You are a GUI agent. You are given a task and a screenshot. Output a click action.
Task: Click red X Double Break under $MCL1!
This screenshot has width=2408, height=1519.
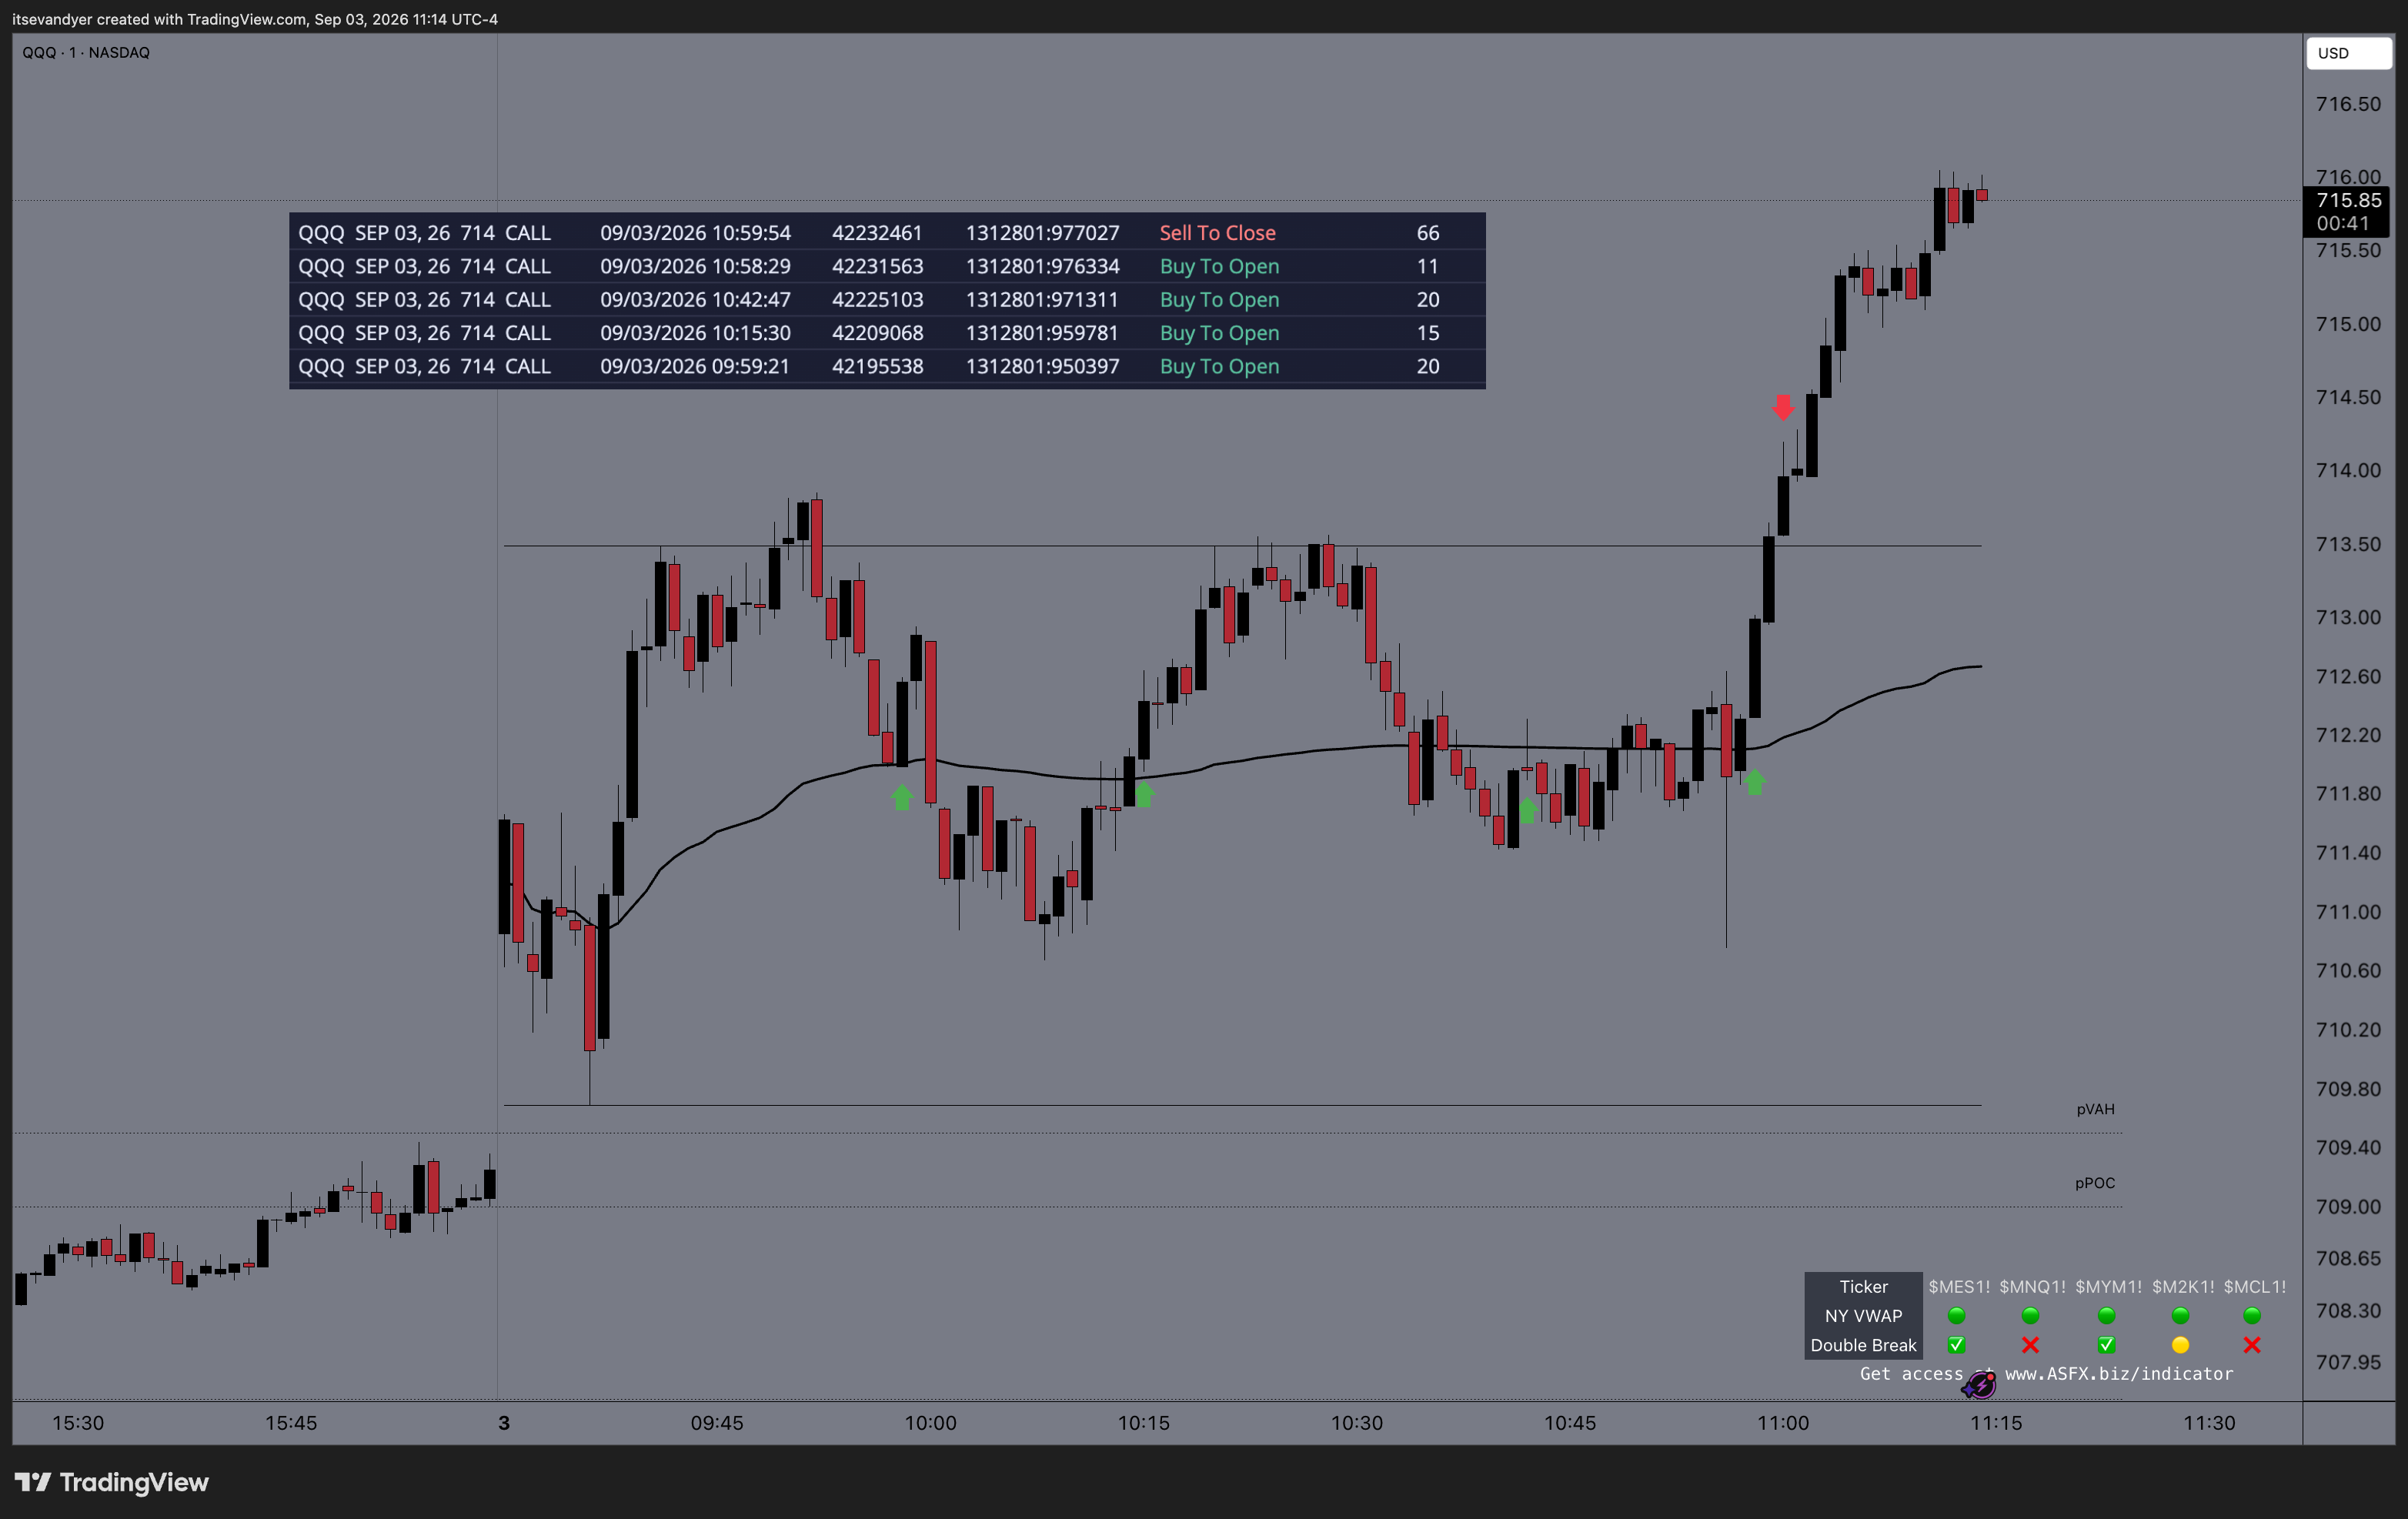(x=2252, y=1345)
